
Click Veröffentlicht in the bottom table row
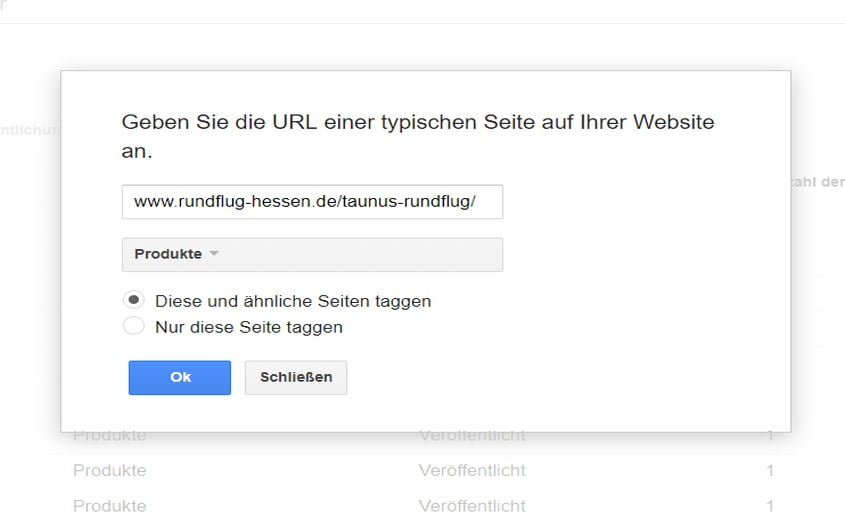point(471,505)
